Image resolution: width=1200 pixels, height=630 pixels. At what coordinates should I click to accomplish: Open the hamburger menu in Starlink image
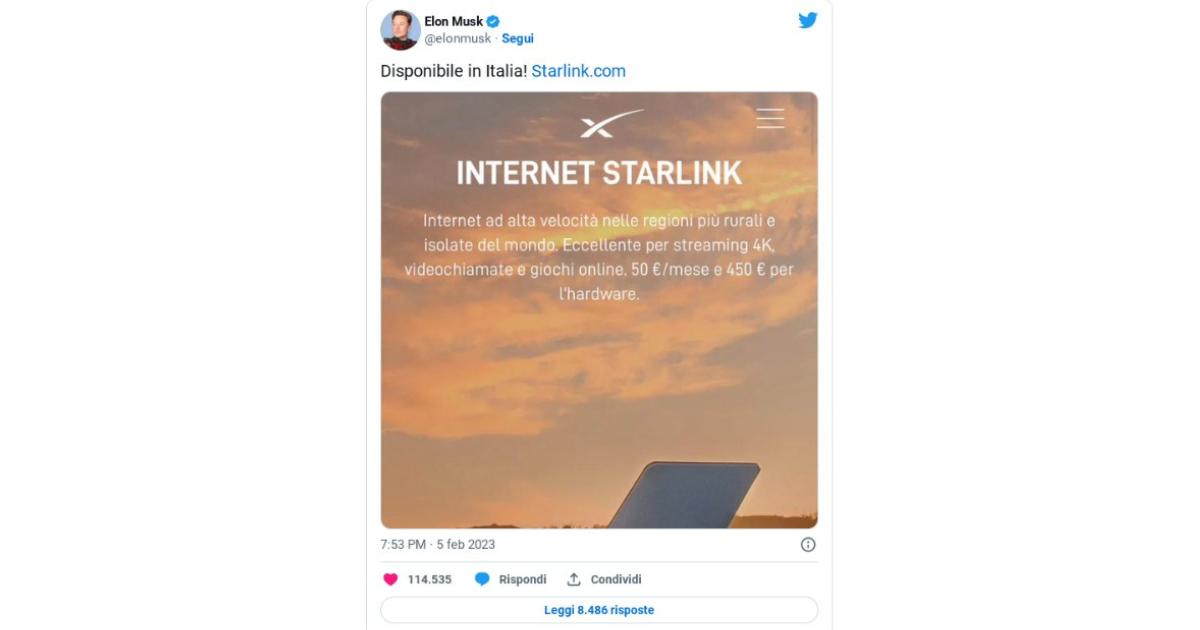pyautogui.click(x=770, y=118)
